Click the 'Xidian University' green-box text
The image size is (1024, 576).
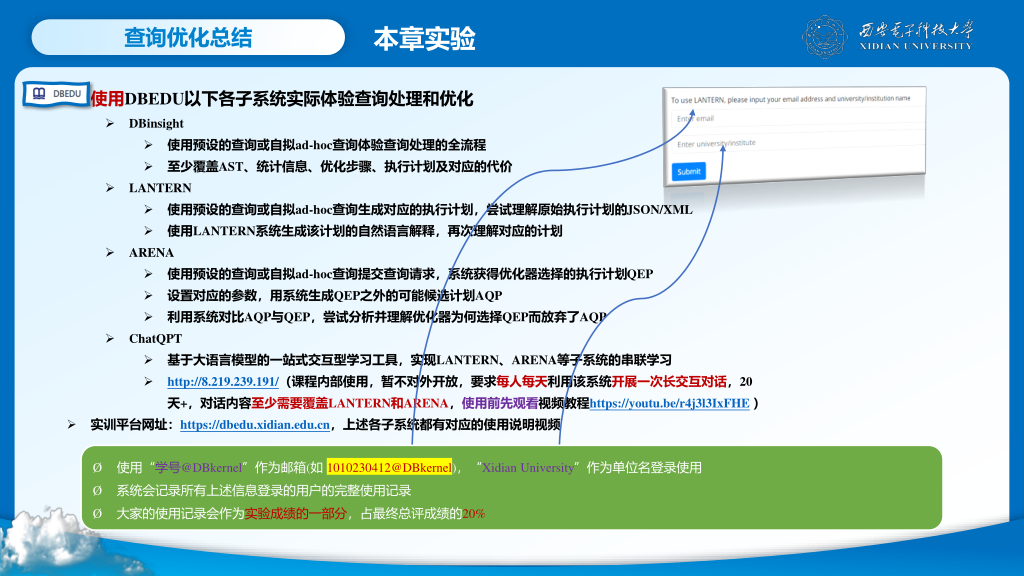(528, 468)
